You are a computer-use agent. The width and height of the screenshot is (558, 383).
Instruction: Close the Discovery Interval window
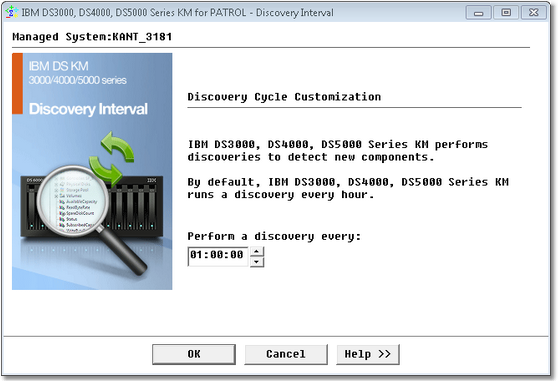(x=534, y=13)
